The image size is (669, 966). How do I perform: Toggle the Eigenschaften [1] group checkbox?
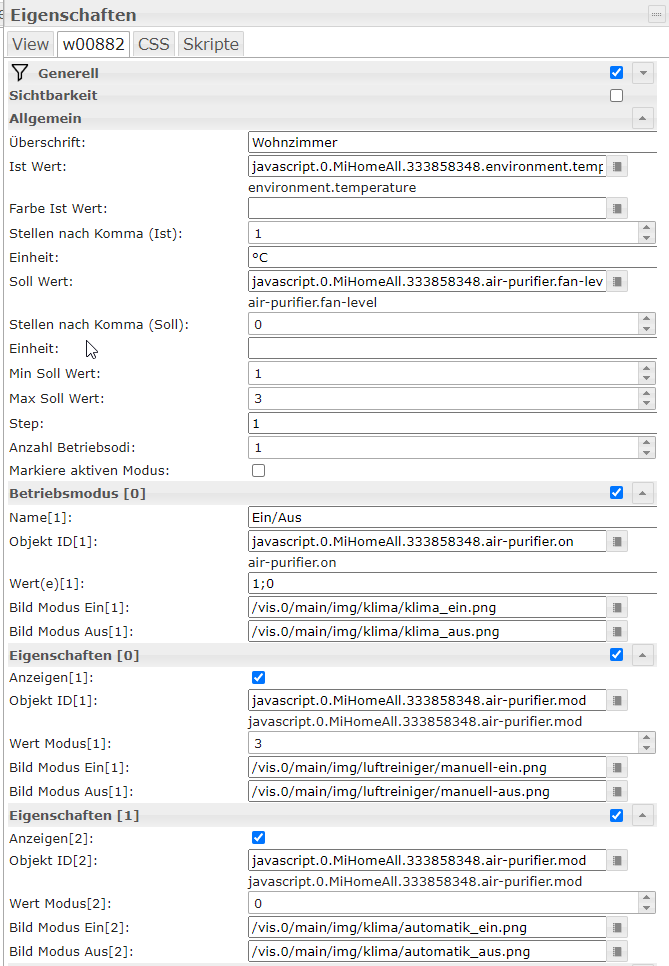[617, 816]
